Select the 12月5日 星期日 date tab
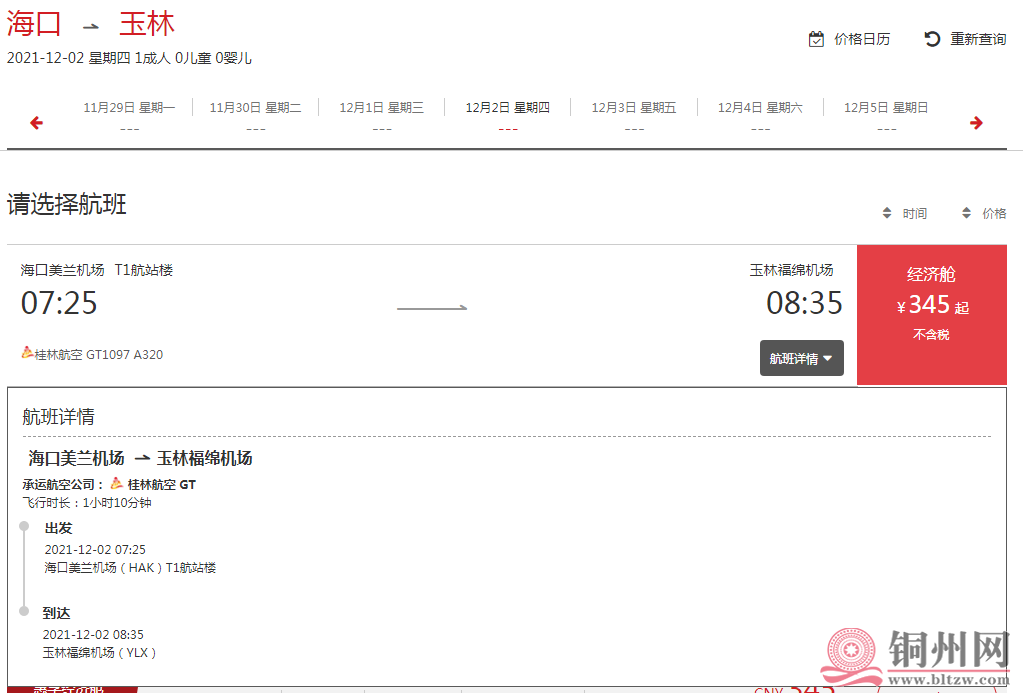This screenshot has height=693, width=1023. tap(886, 116)
